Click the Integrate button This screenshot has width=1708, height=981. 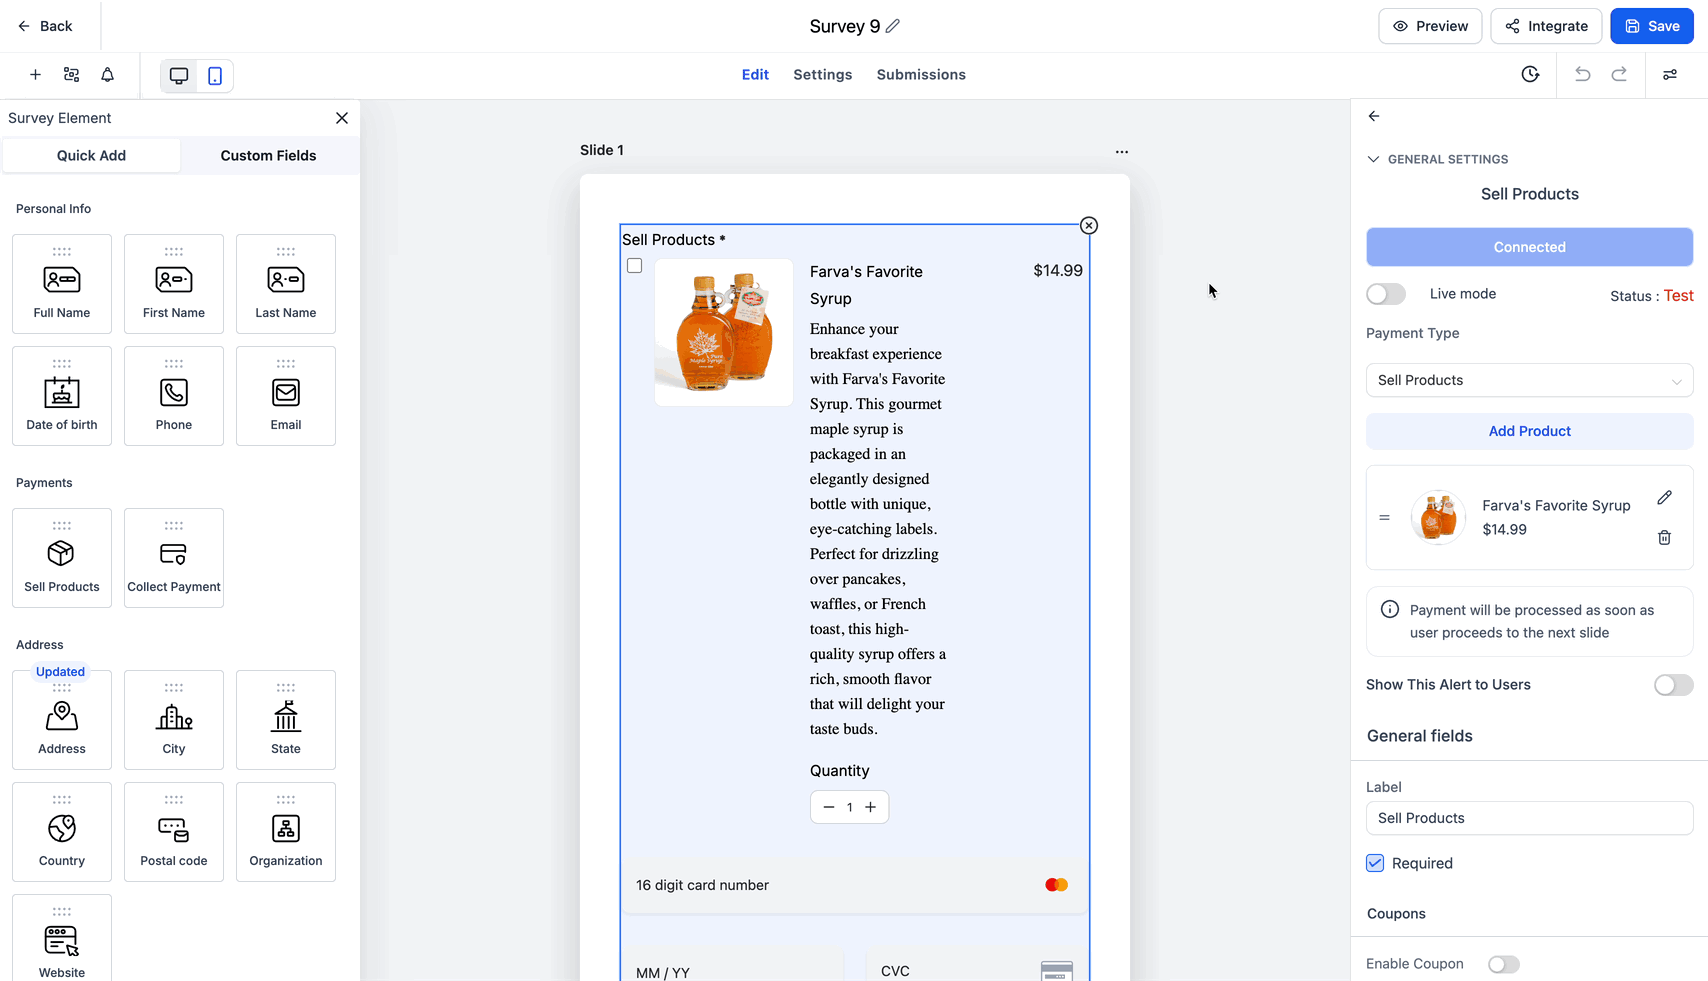tap(1546, 26)
